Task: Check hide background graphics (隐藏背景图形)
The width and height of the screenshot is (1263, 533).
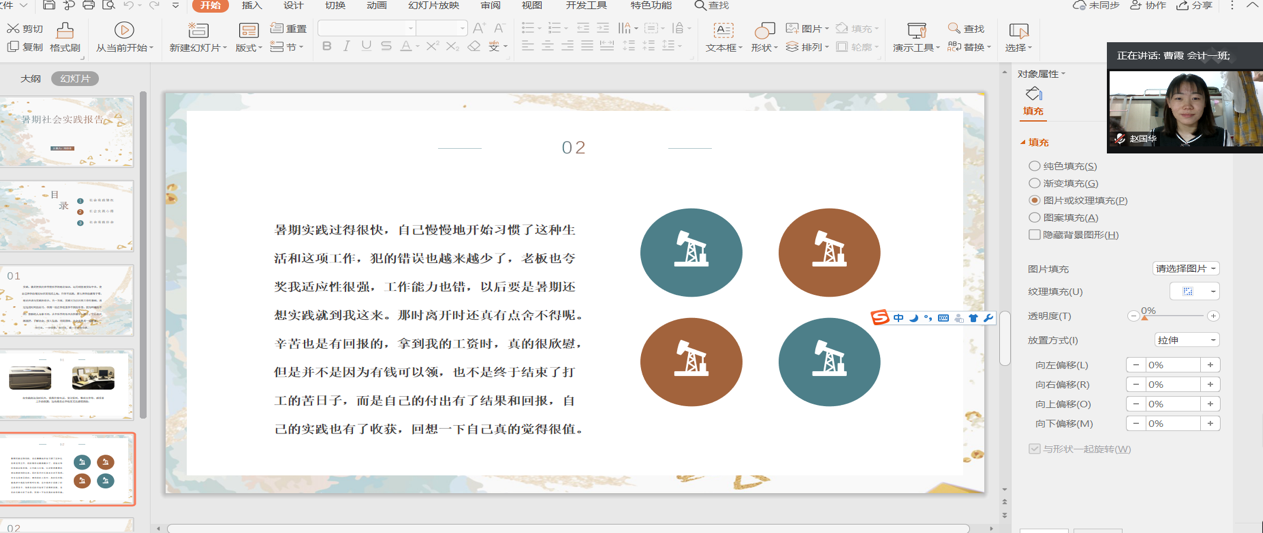Action: (x=1034, y=235)
